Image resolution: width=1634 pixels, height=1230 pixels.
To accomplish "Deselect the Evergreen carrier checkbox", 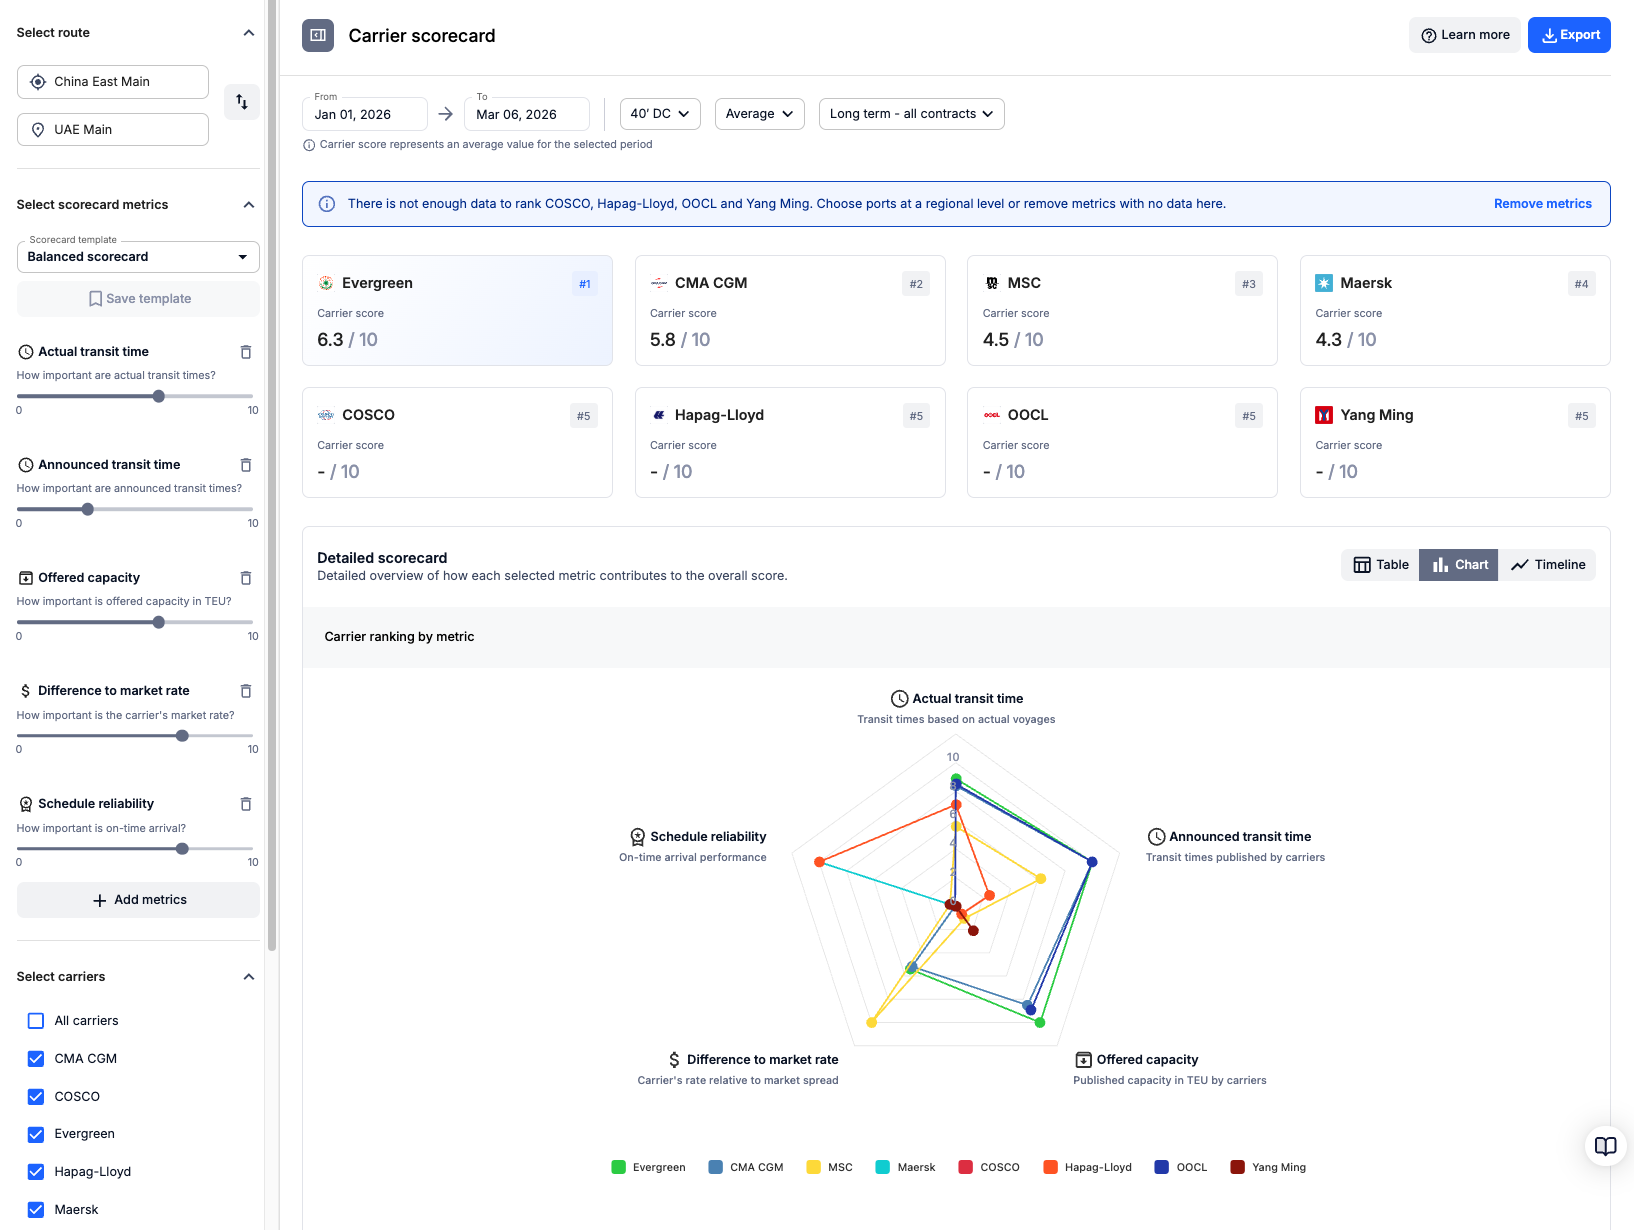I will (x=36, y=1134).
